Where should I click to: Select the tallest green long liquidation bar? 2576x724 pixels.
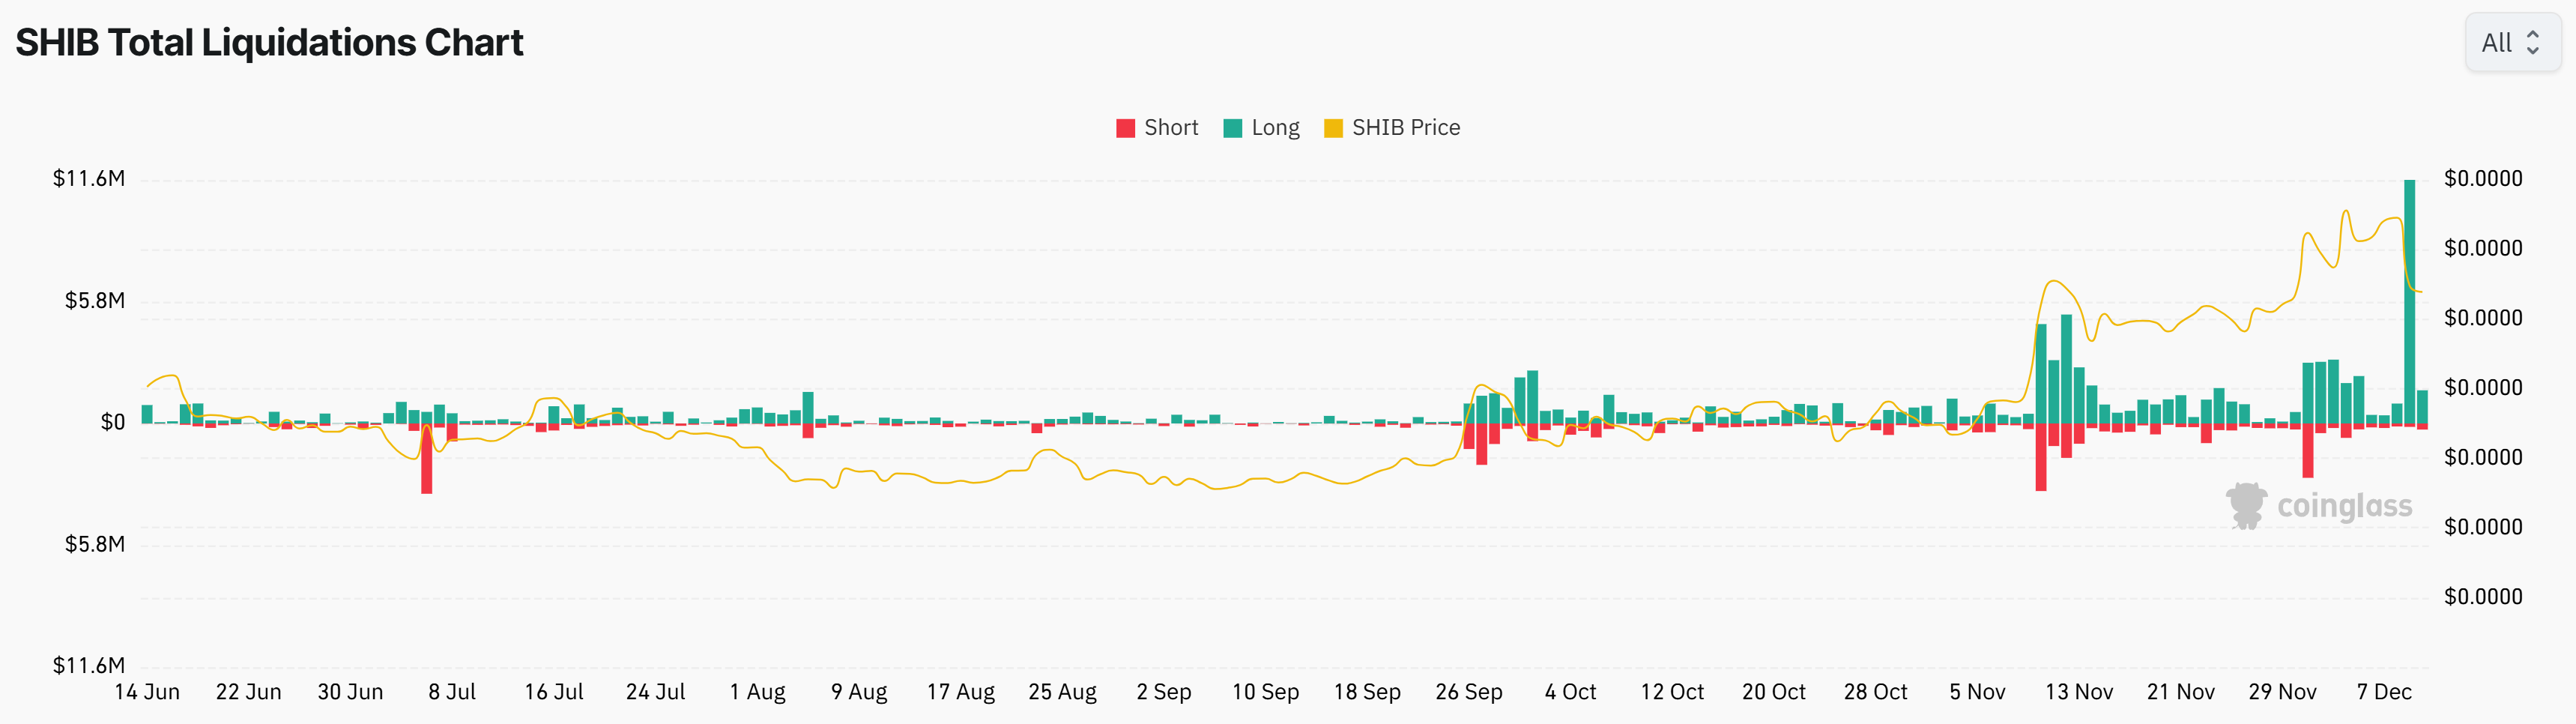[2409, 300]
